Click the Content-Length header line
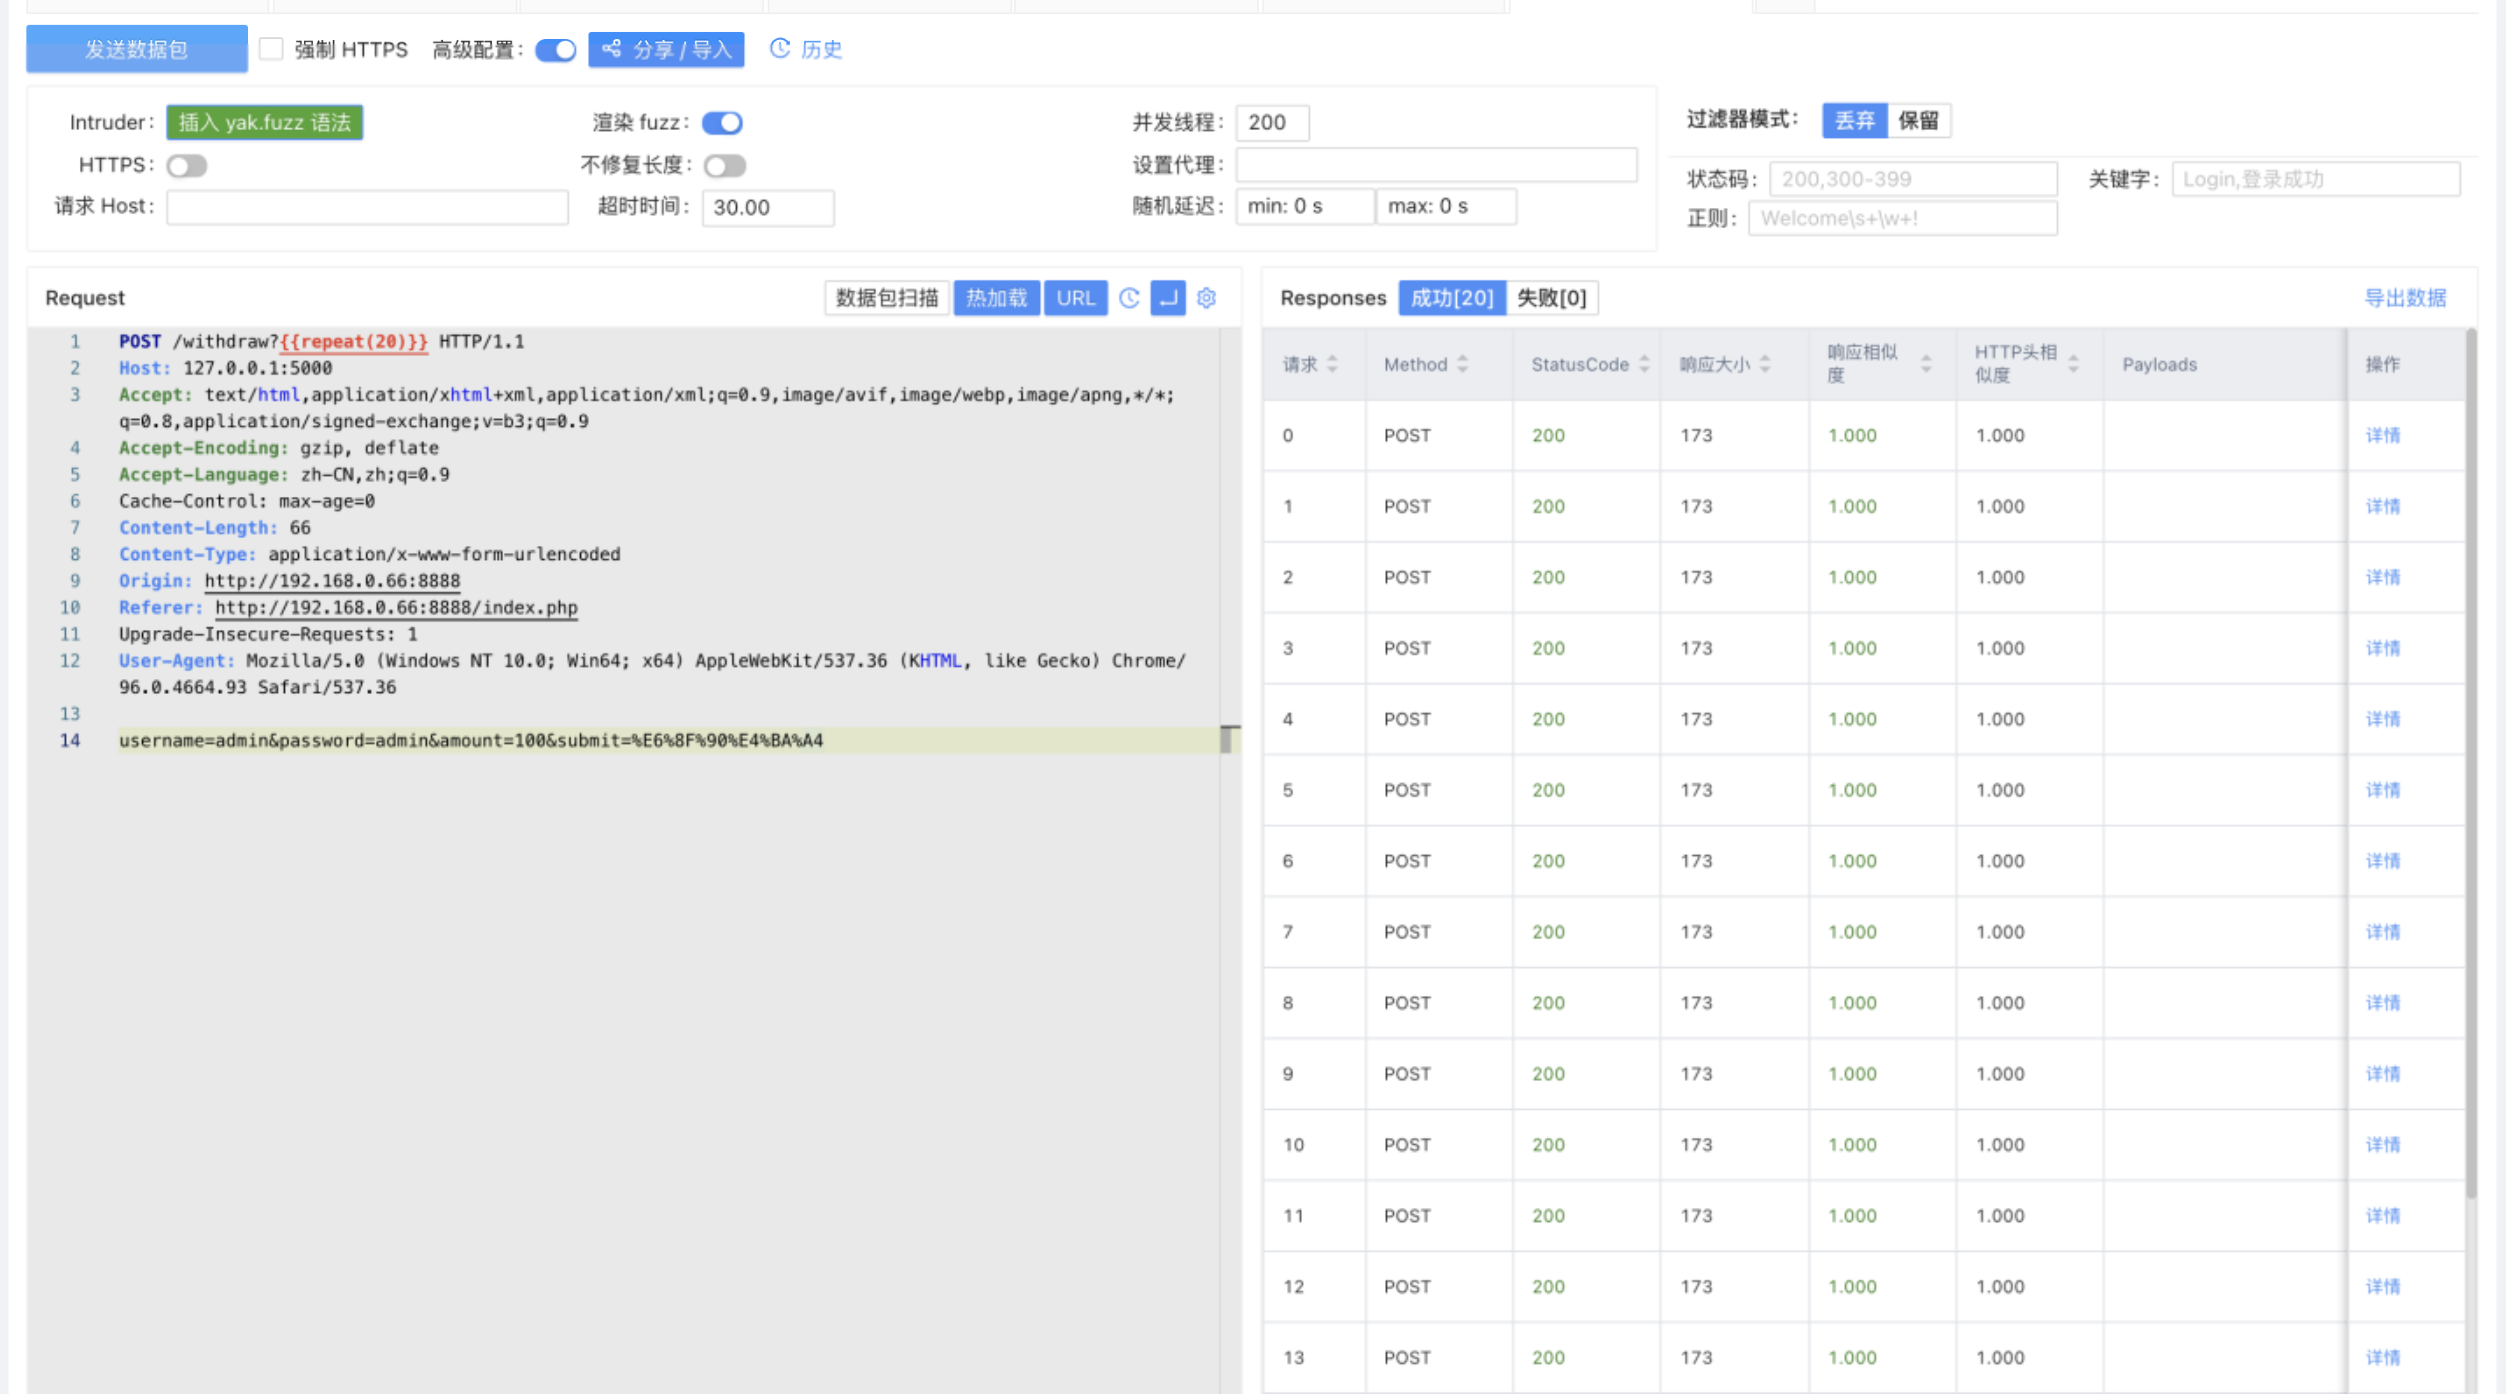The image size is (2506, 1394). pyautogui.click(x=215, y=528)
